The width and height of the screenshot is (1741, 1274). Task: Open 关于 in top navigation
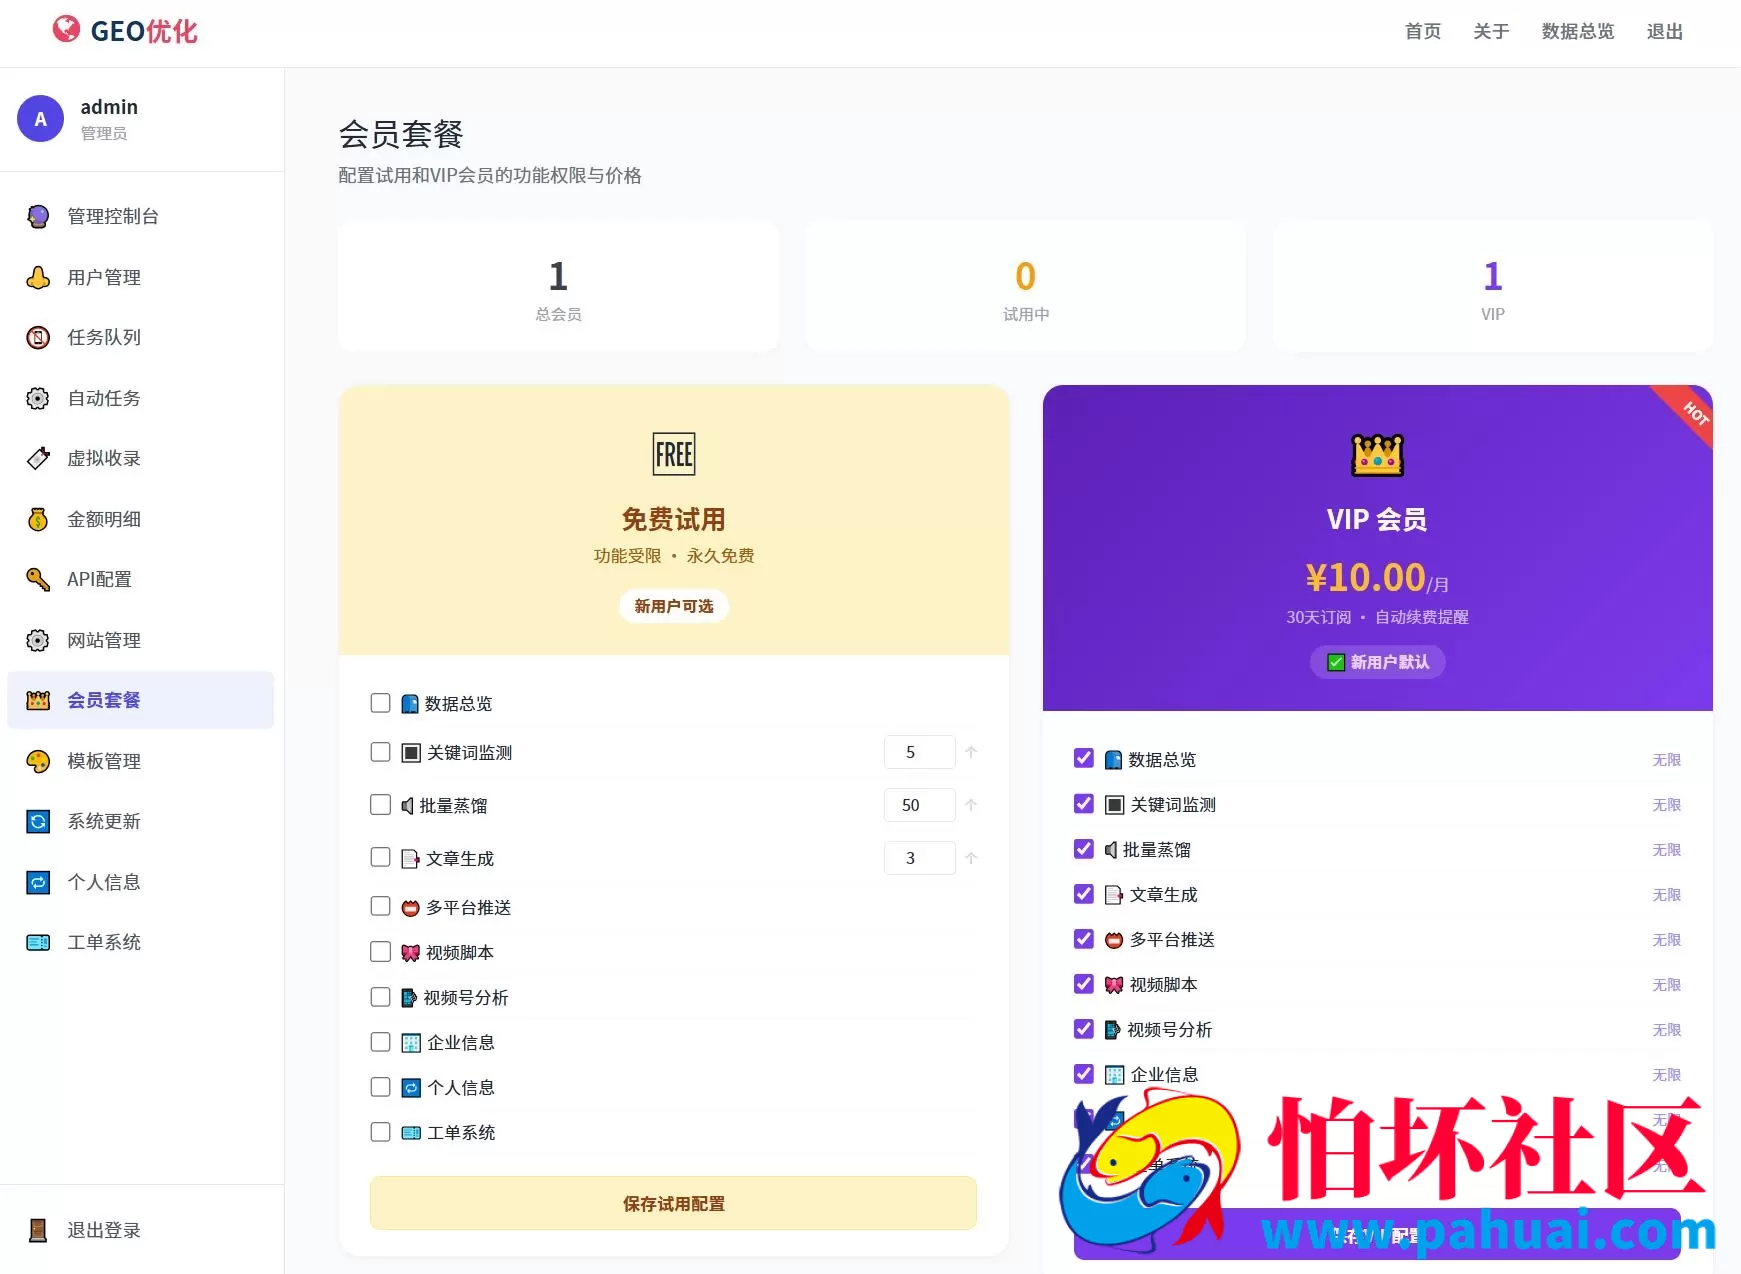pos(1491,32)
